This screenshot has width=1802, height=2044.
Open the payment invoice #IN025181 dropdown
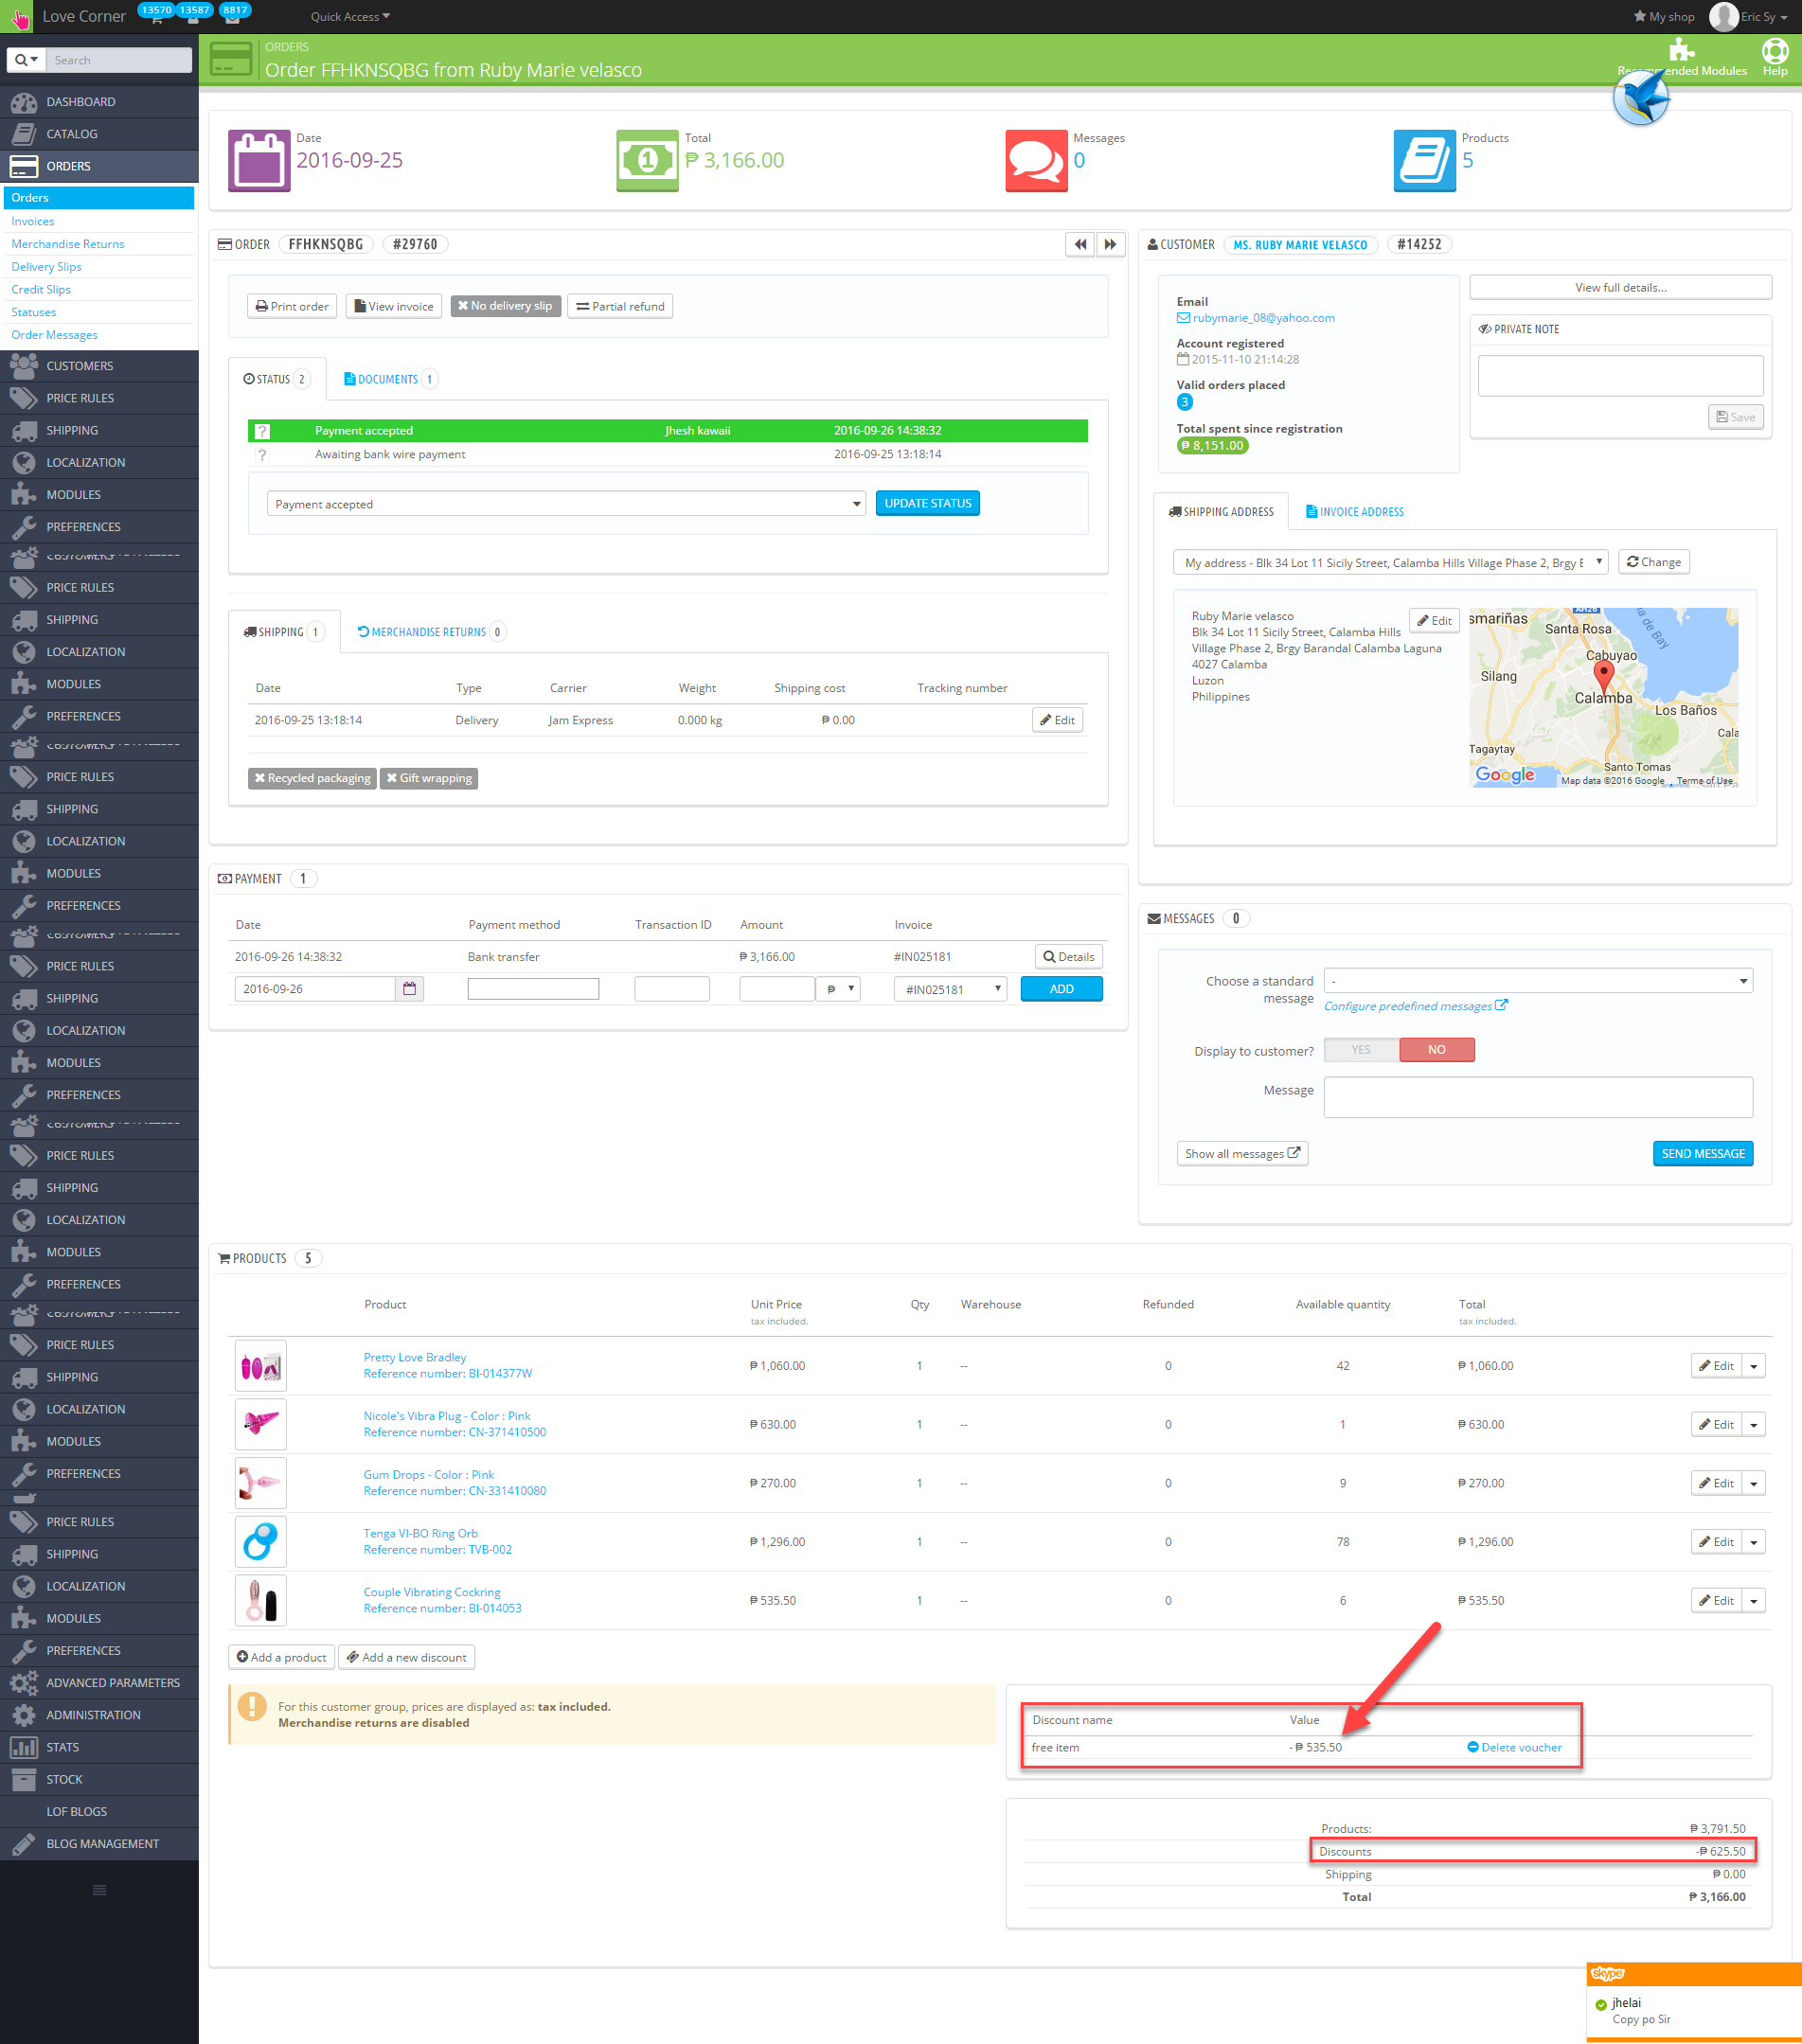click(x=950, y=989)
